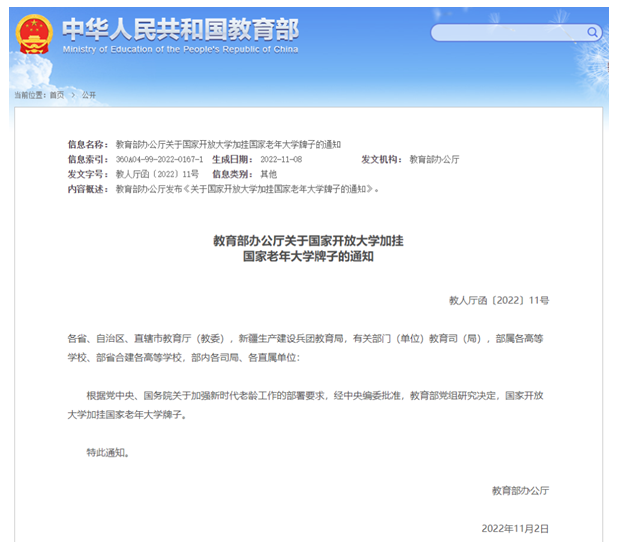The height and width of the screenshot is (545, 617).
Task: Click the breadcrumb chevron separator
Action: 73,95
